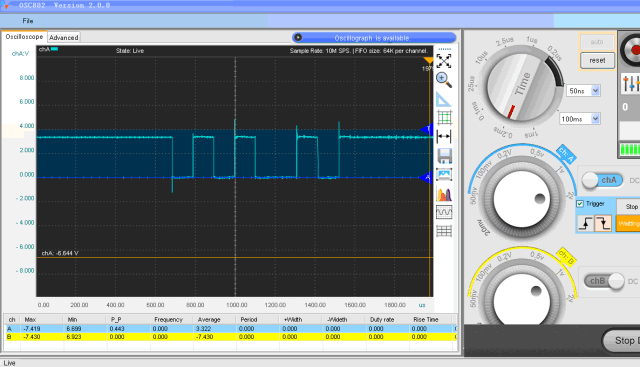Click the reset button
This screenshot has width=640, height=367.
coord(597,60)
